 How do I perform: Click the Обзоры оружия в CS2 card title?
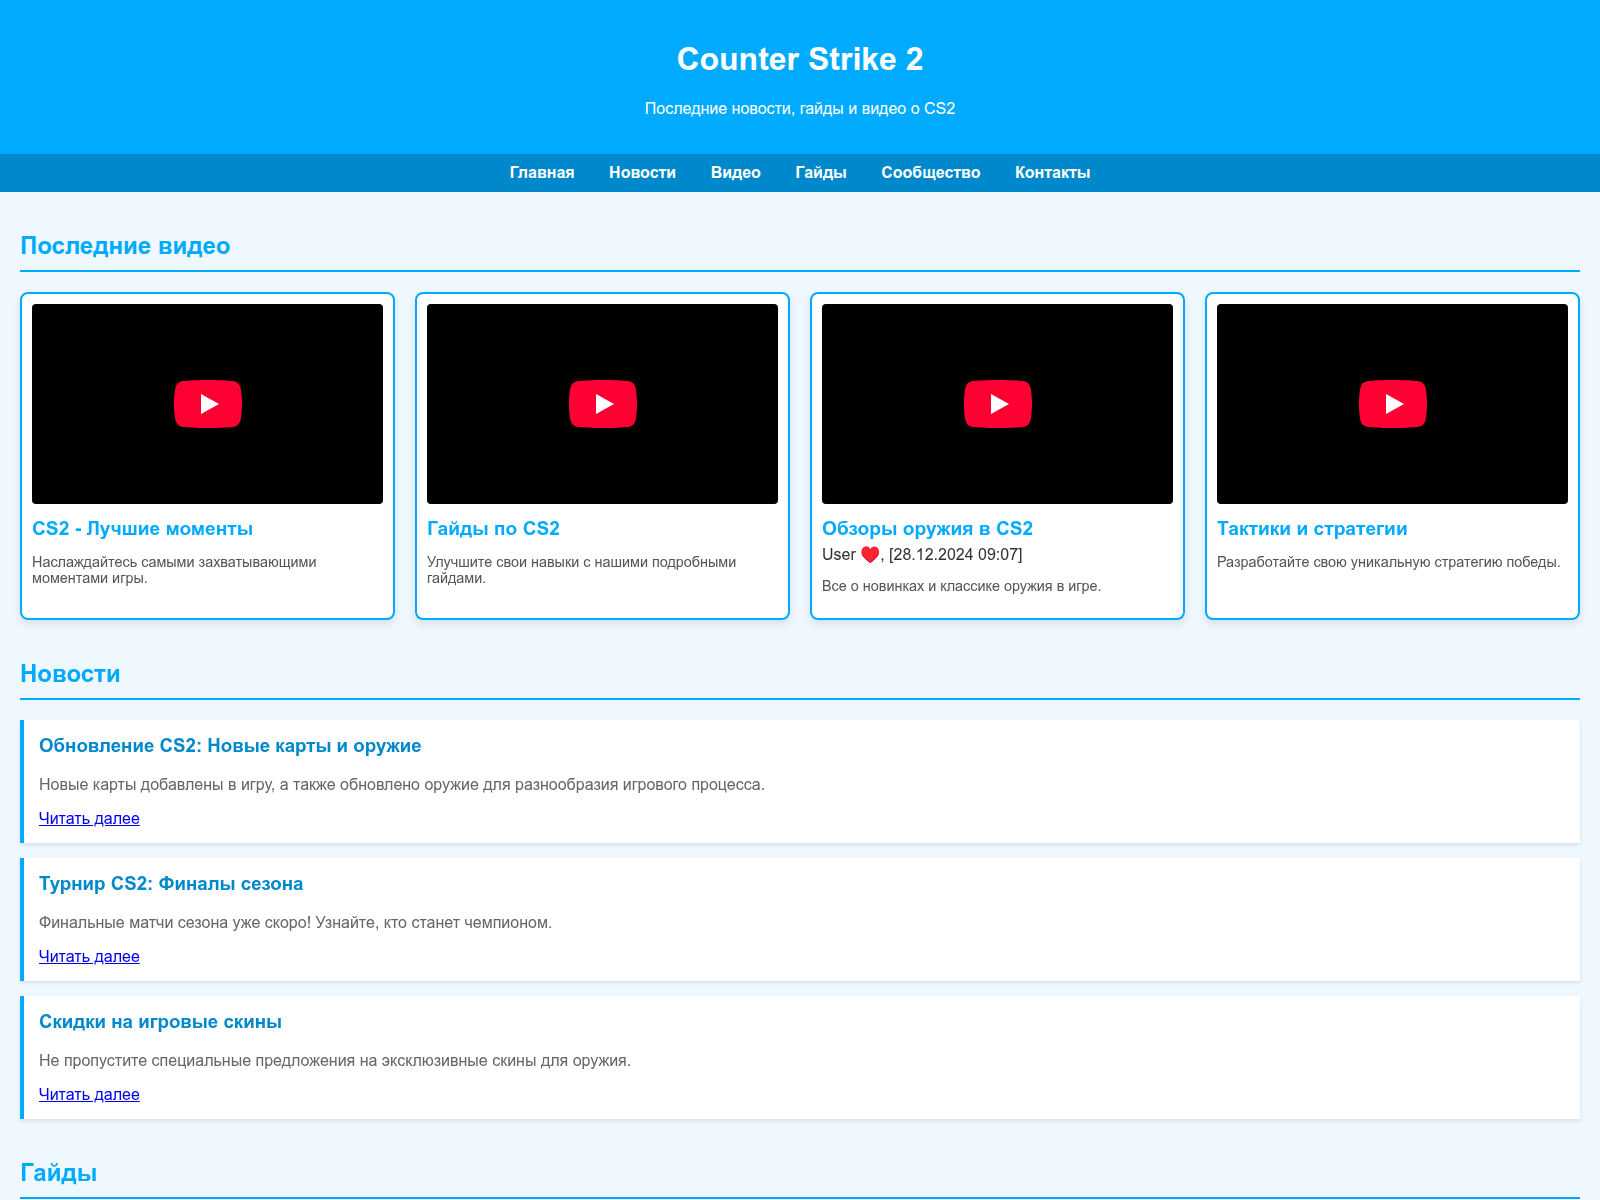point(927,529)
